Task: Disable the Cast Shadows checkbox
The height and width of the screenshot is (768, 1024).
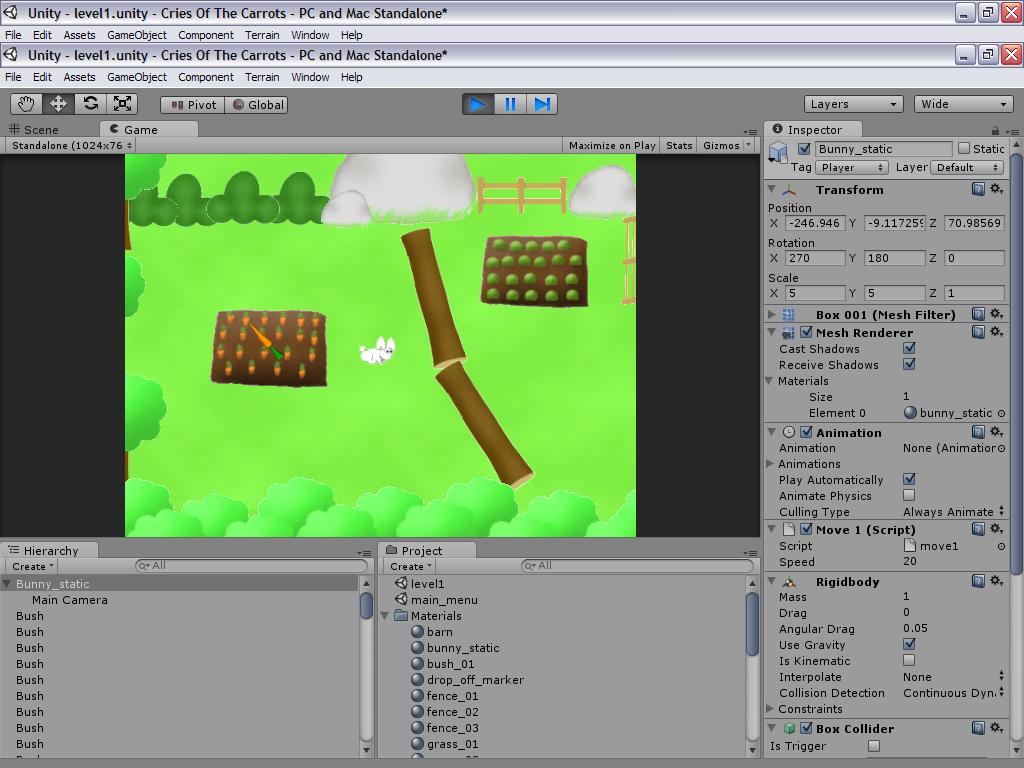Action: (x=909, y=348)
